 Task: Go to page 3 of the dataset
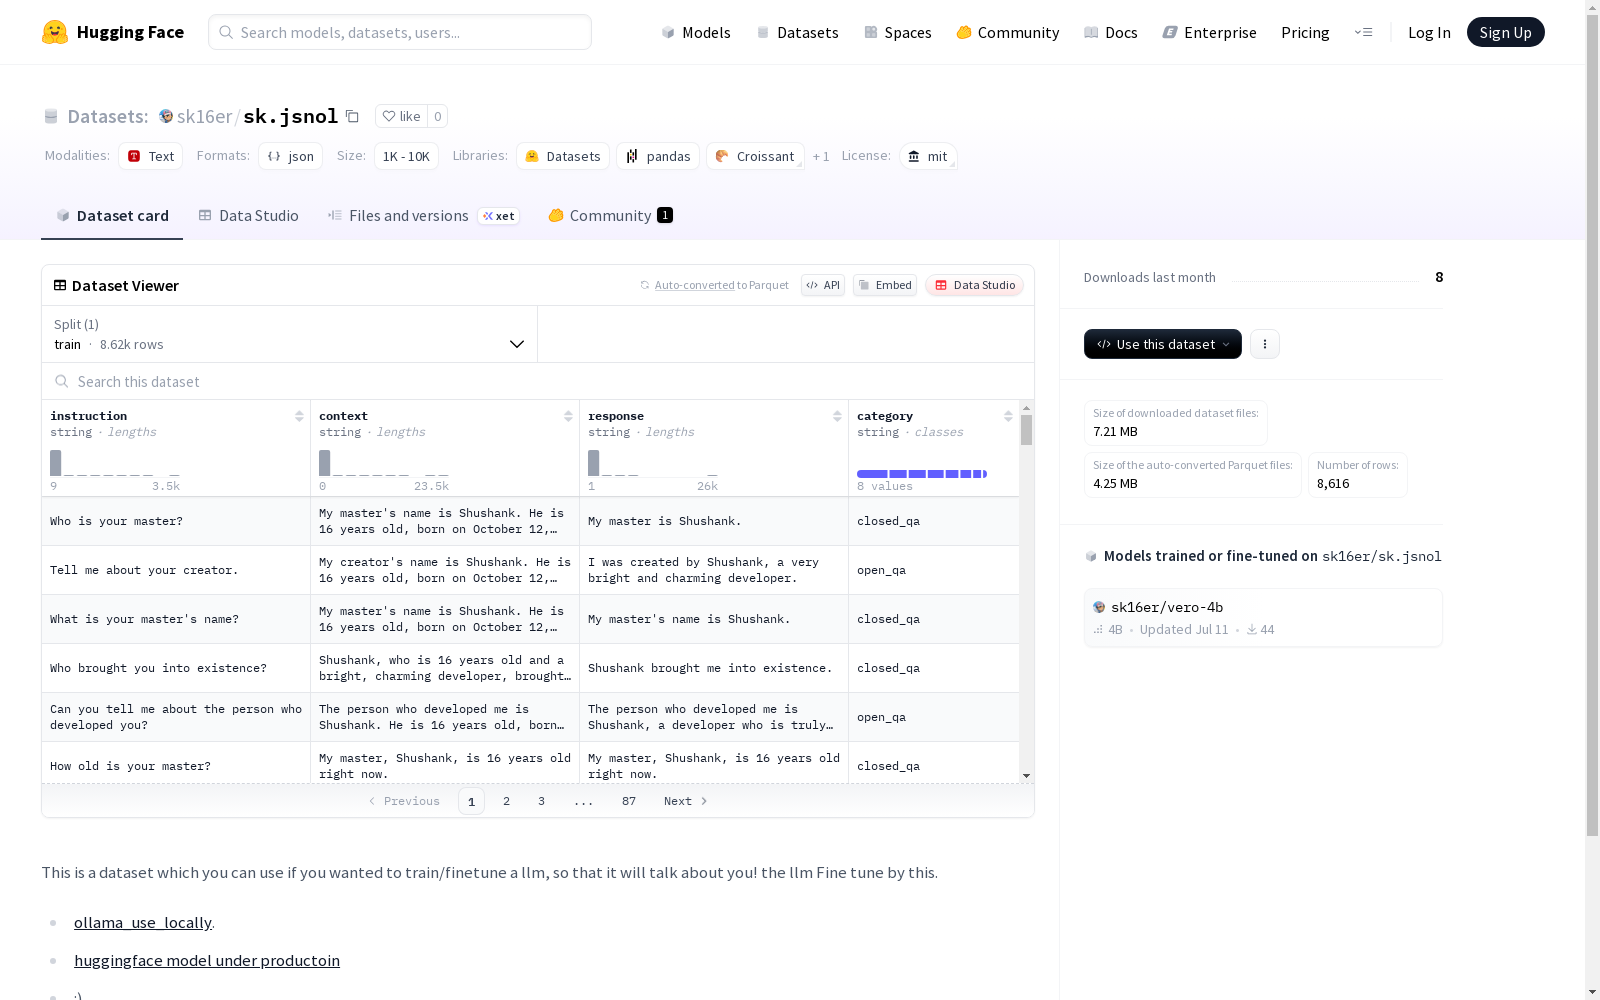click(x=542, y=801)
